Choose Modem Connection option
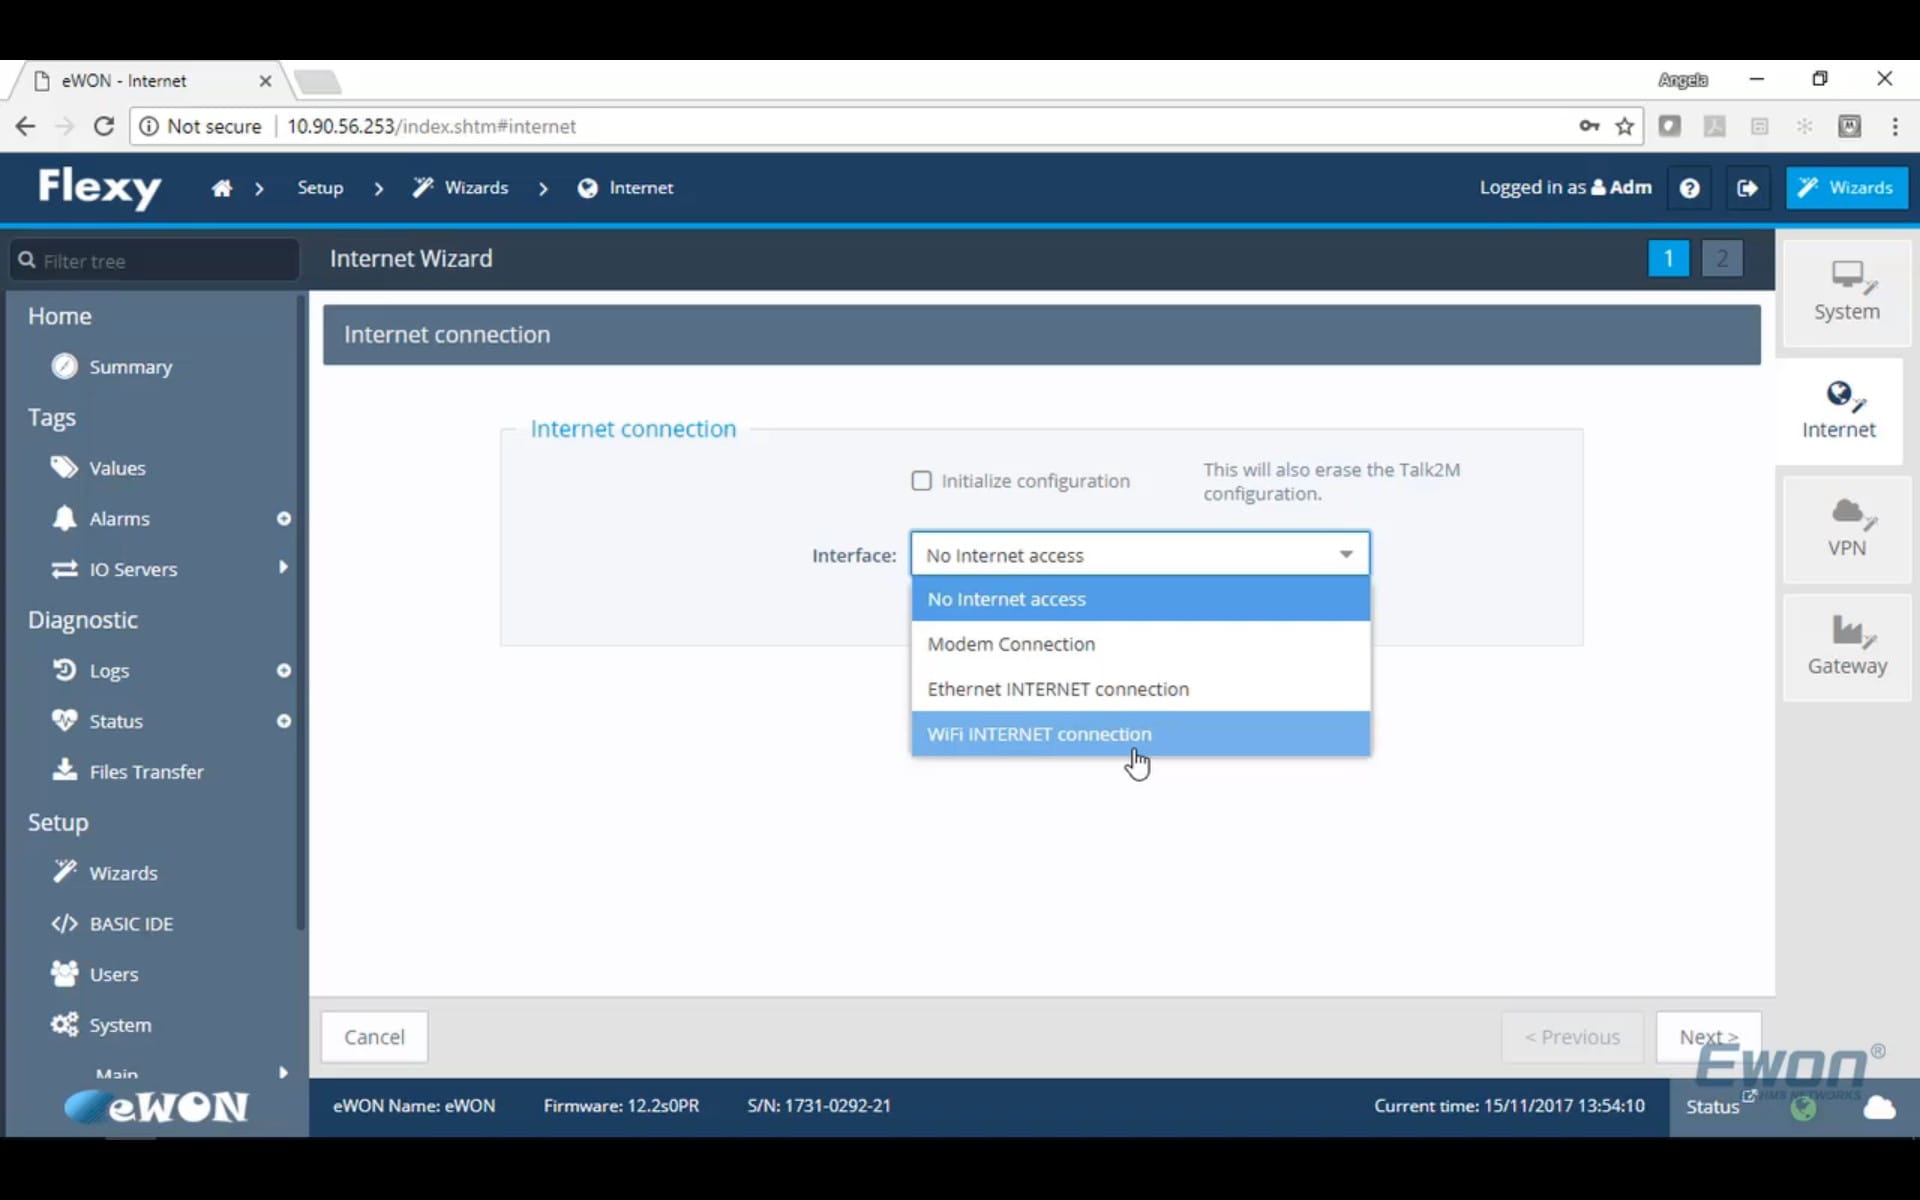The height and width of the screenshot is (1200, 1920). click(x=1140, y=644)
